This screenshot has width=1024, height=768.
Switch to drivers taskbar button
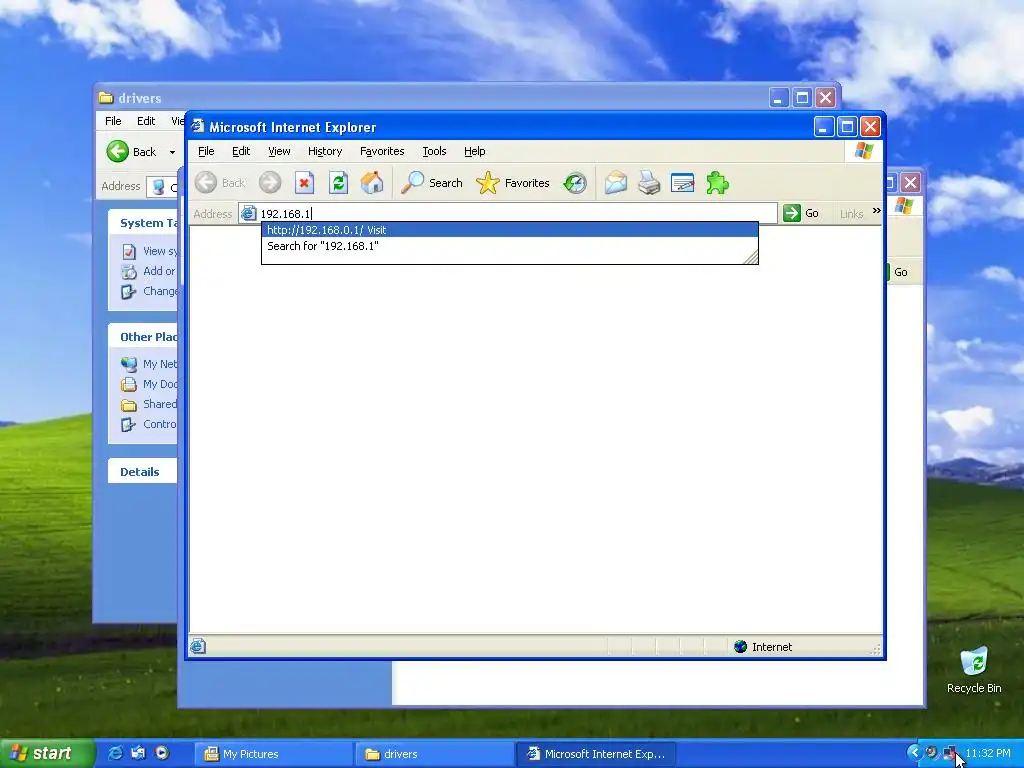(434, 754)
